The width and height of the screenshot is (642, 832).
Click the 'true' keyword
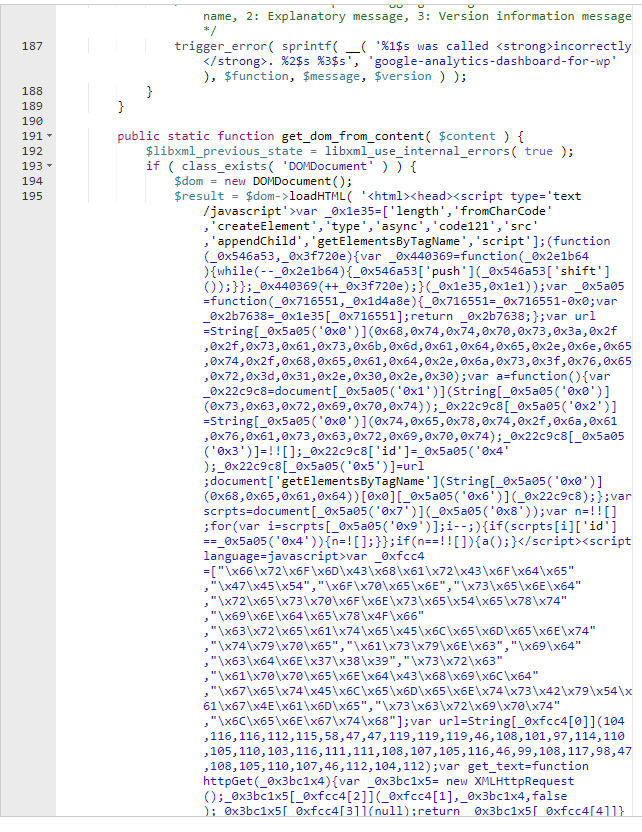pyautogui.click(x=539, y=151)
